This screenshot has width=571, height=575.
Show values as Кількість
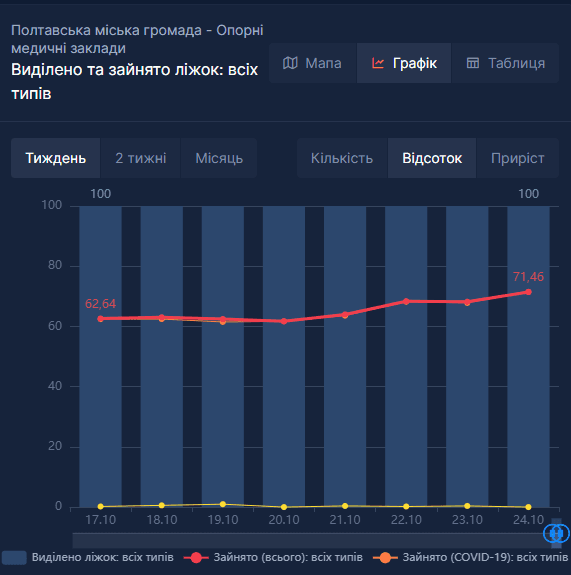[342, 158]
